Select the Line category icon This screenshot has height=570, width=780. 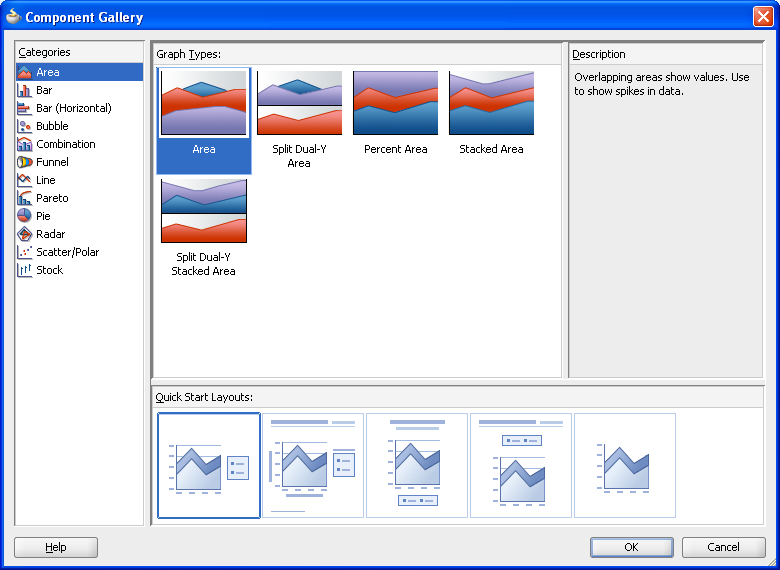point(24,180)
